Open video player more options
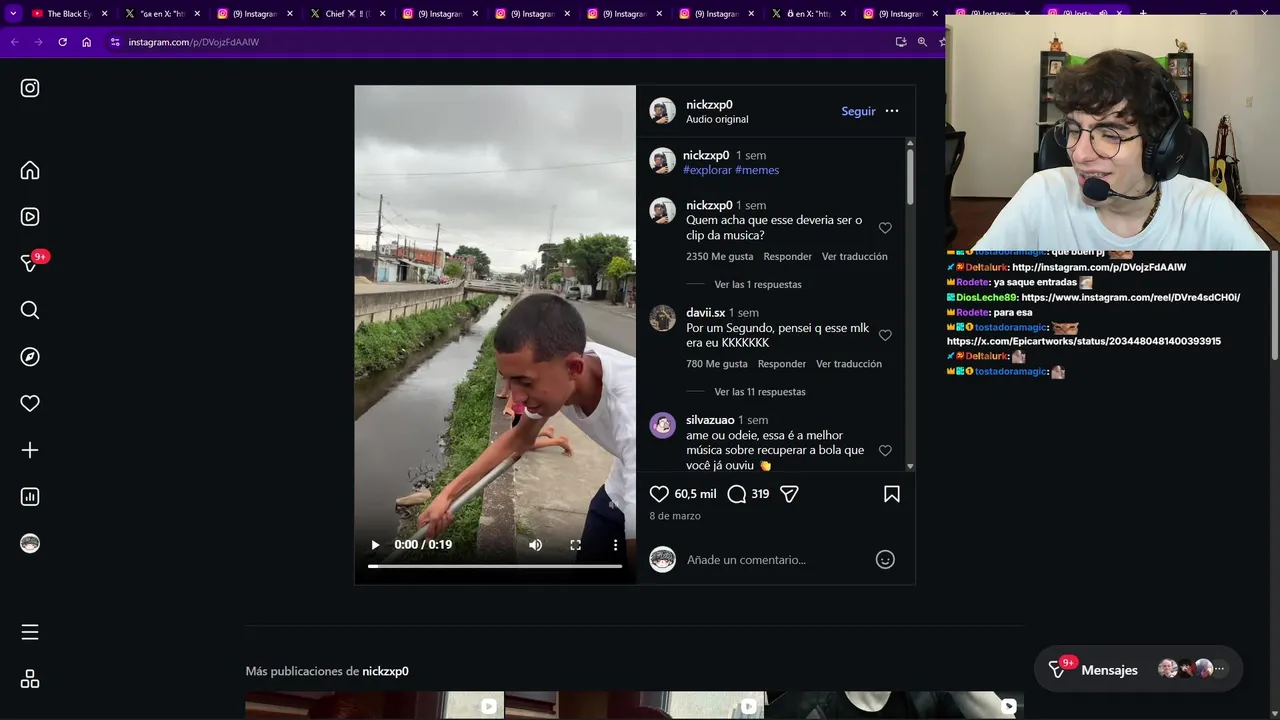Image resolution: width=1280 pixels, height=720 pixels. pos(615,545)
